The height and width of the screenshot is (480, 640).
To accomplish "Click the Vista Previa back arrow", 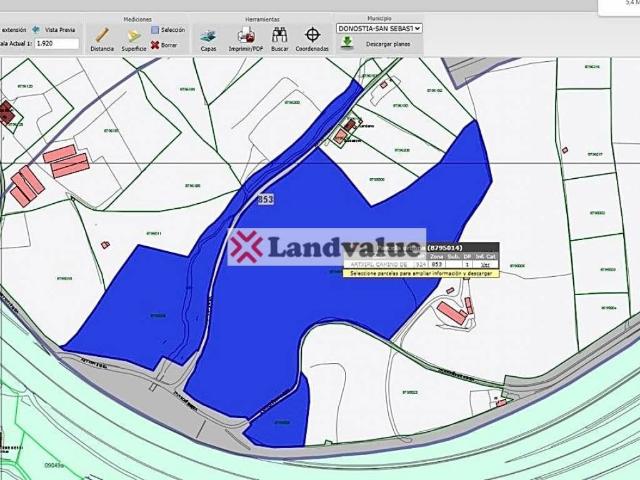I will coord(36,29).
